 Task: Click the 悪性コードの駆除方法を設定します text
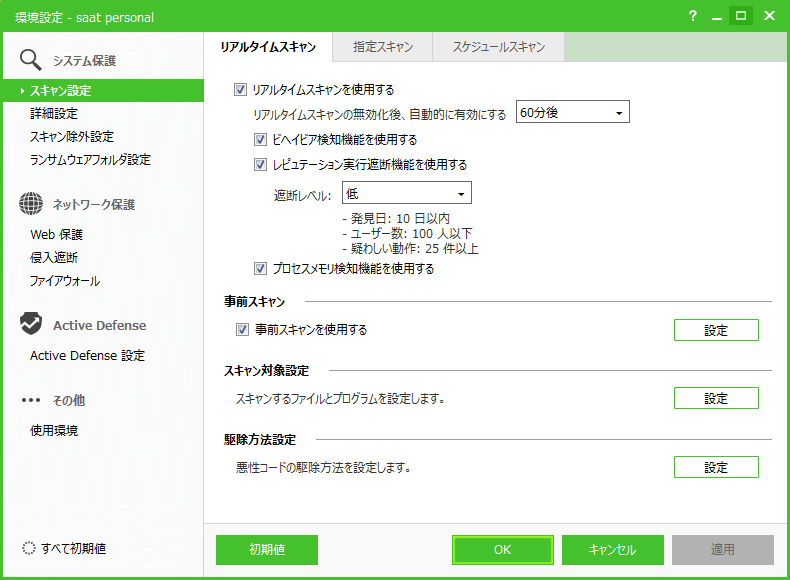[x=323, y=468]
